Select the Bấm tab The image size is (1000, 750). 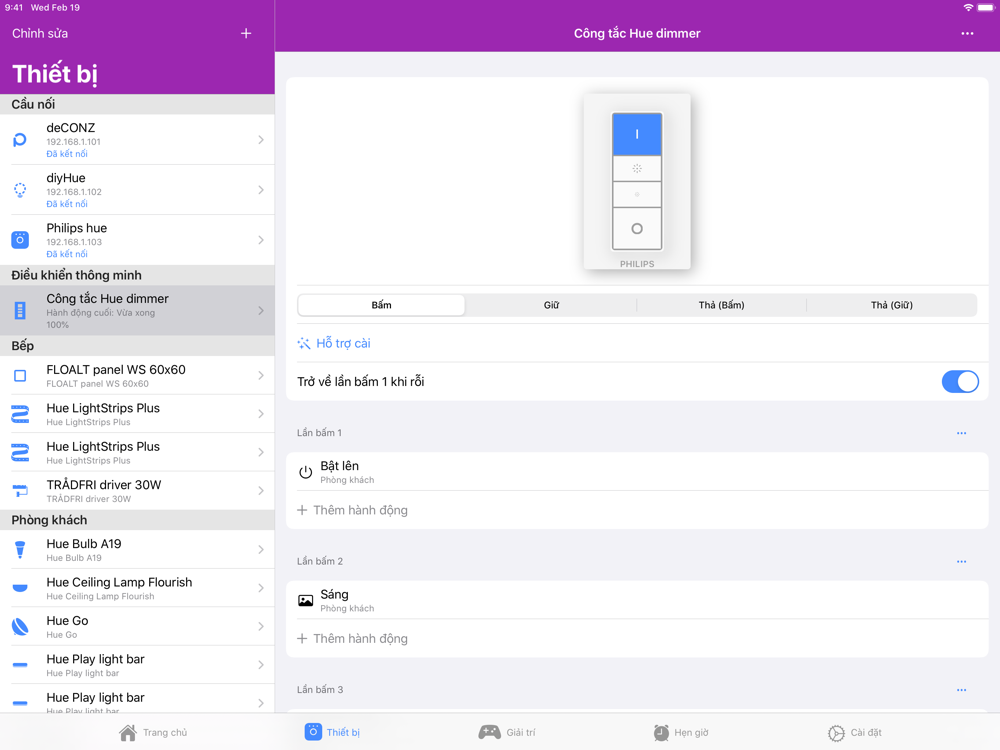click(x=381, y=305)
